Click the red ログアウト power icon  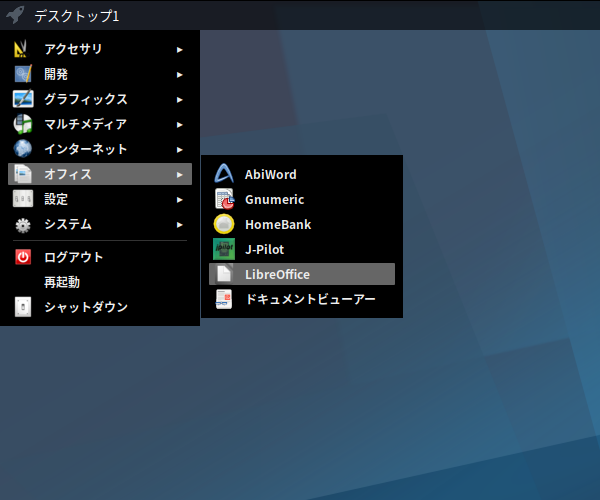[23, 257]
